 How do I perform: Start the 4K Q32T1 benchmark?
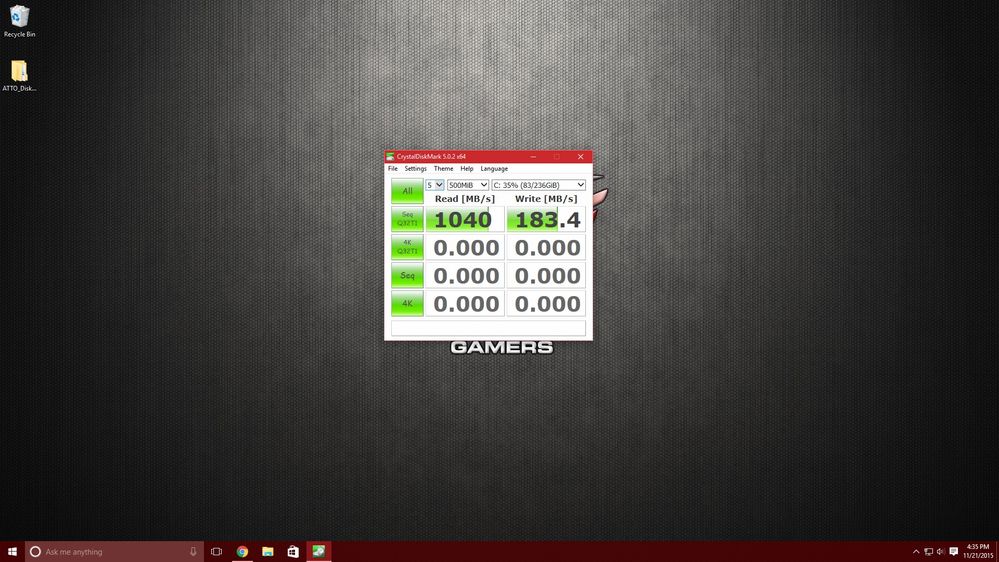coord(407,247)
